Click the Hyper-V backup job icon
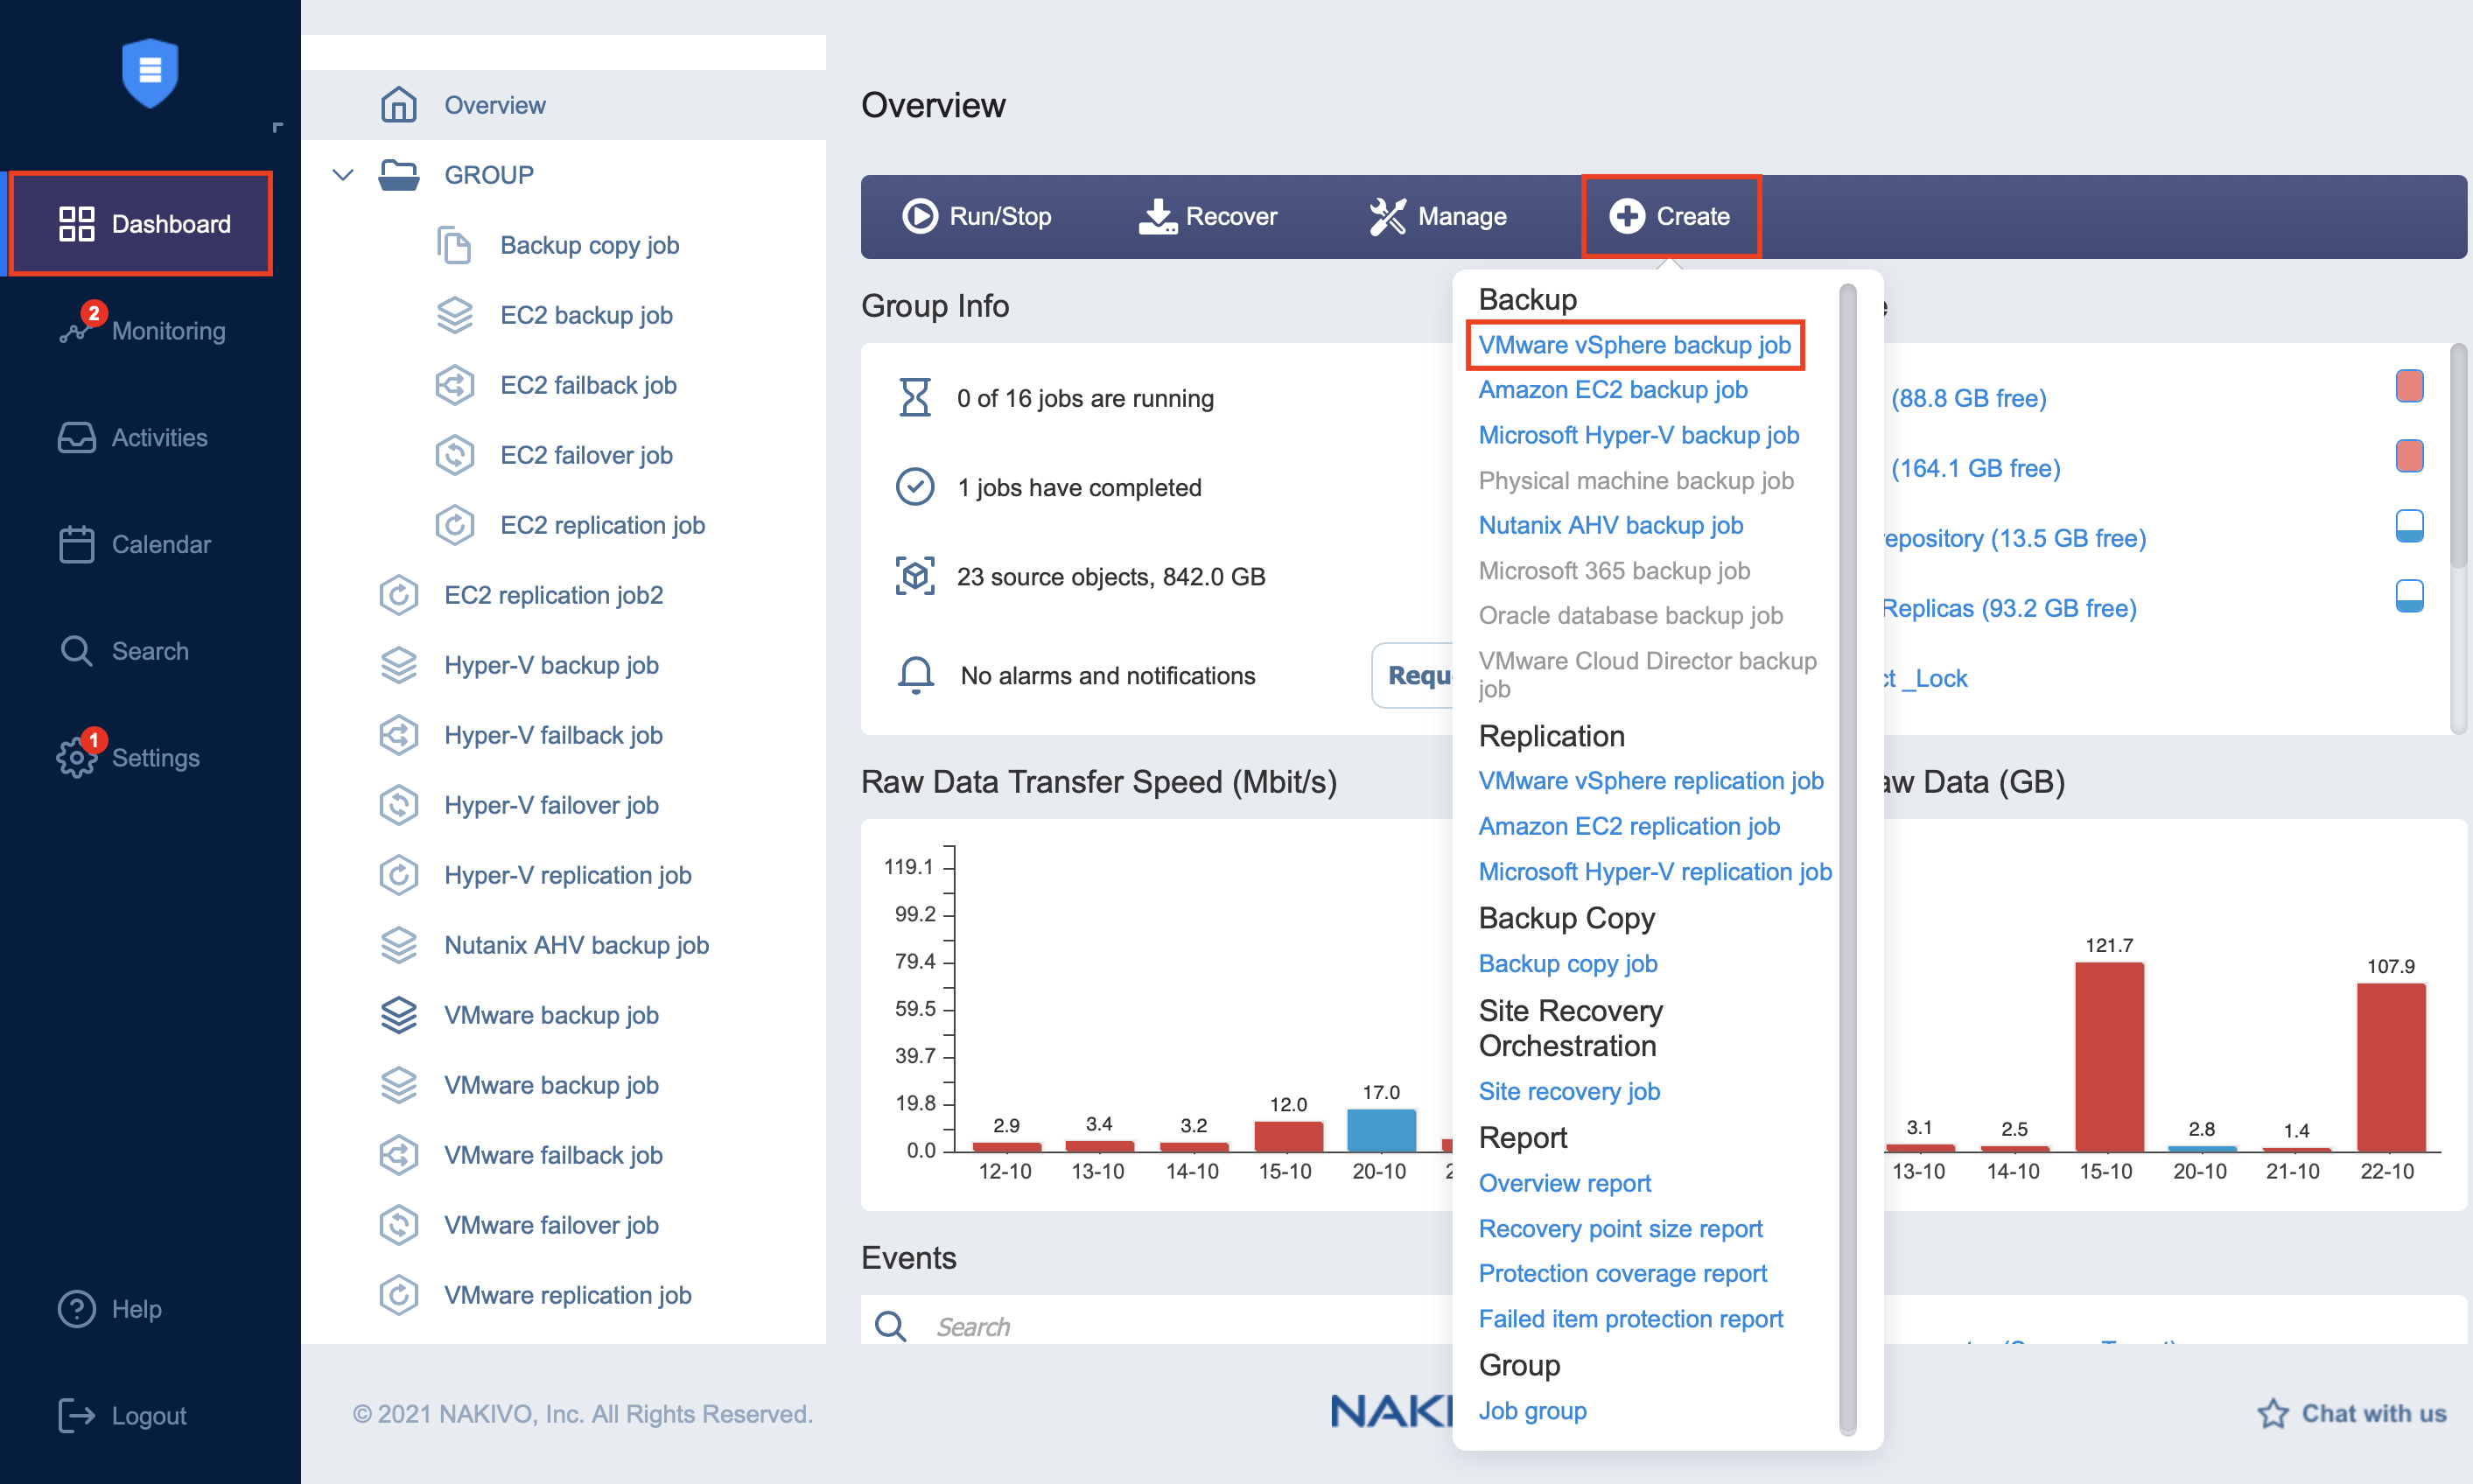Viewport: 2473px width, 1484px height. click(x=398, y=664)
